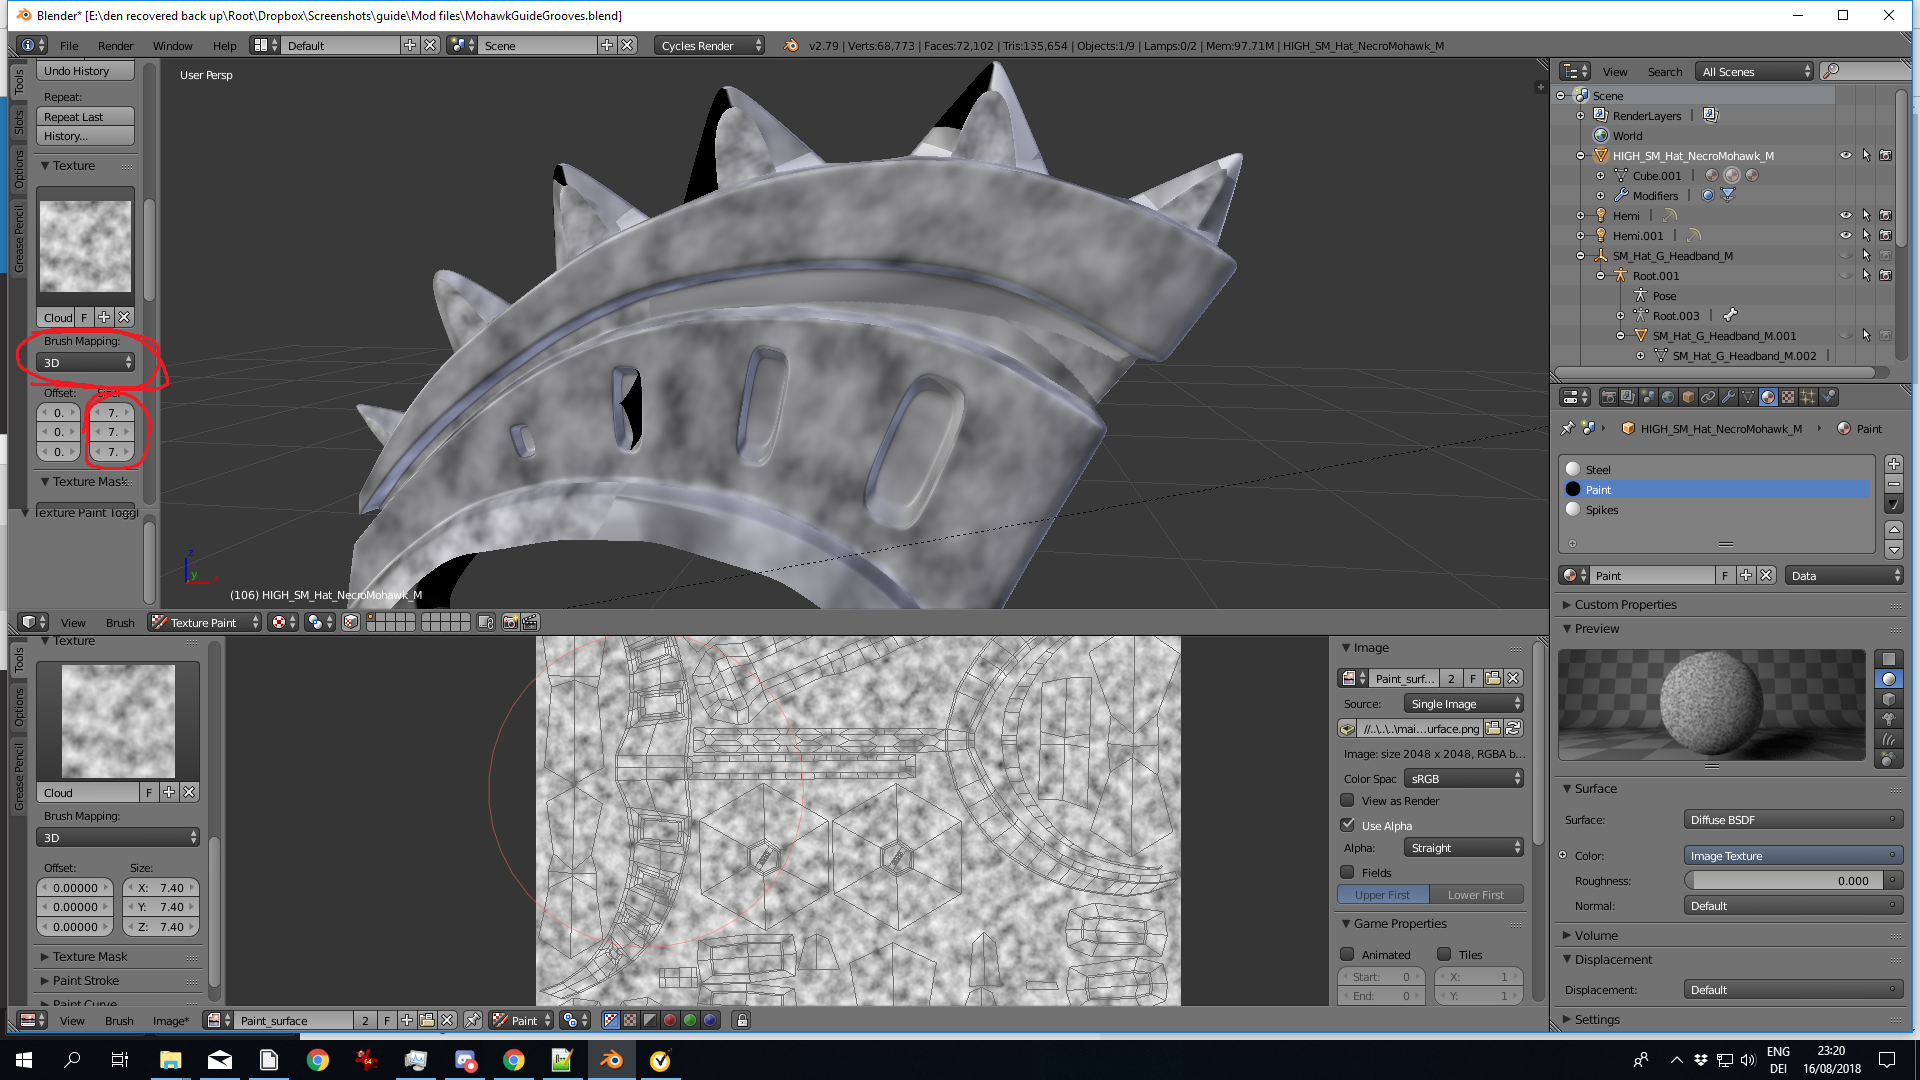Open the Texture properties checker tab
The image size is (1920, 1080).
(x=1788, y=397)
